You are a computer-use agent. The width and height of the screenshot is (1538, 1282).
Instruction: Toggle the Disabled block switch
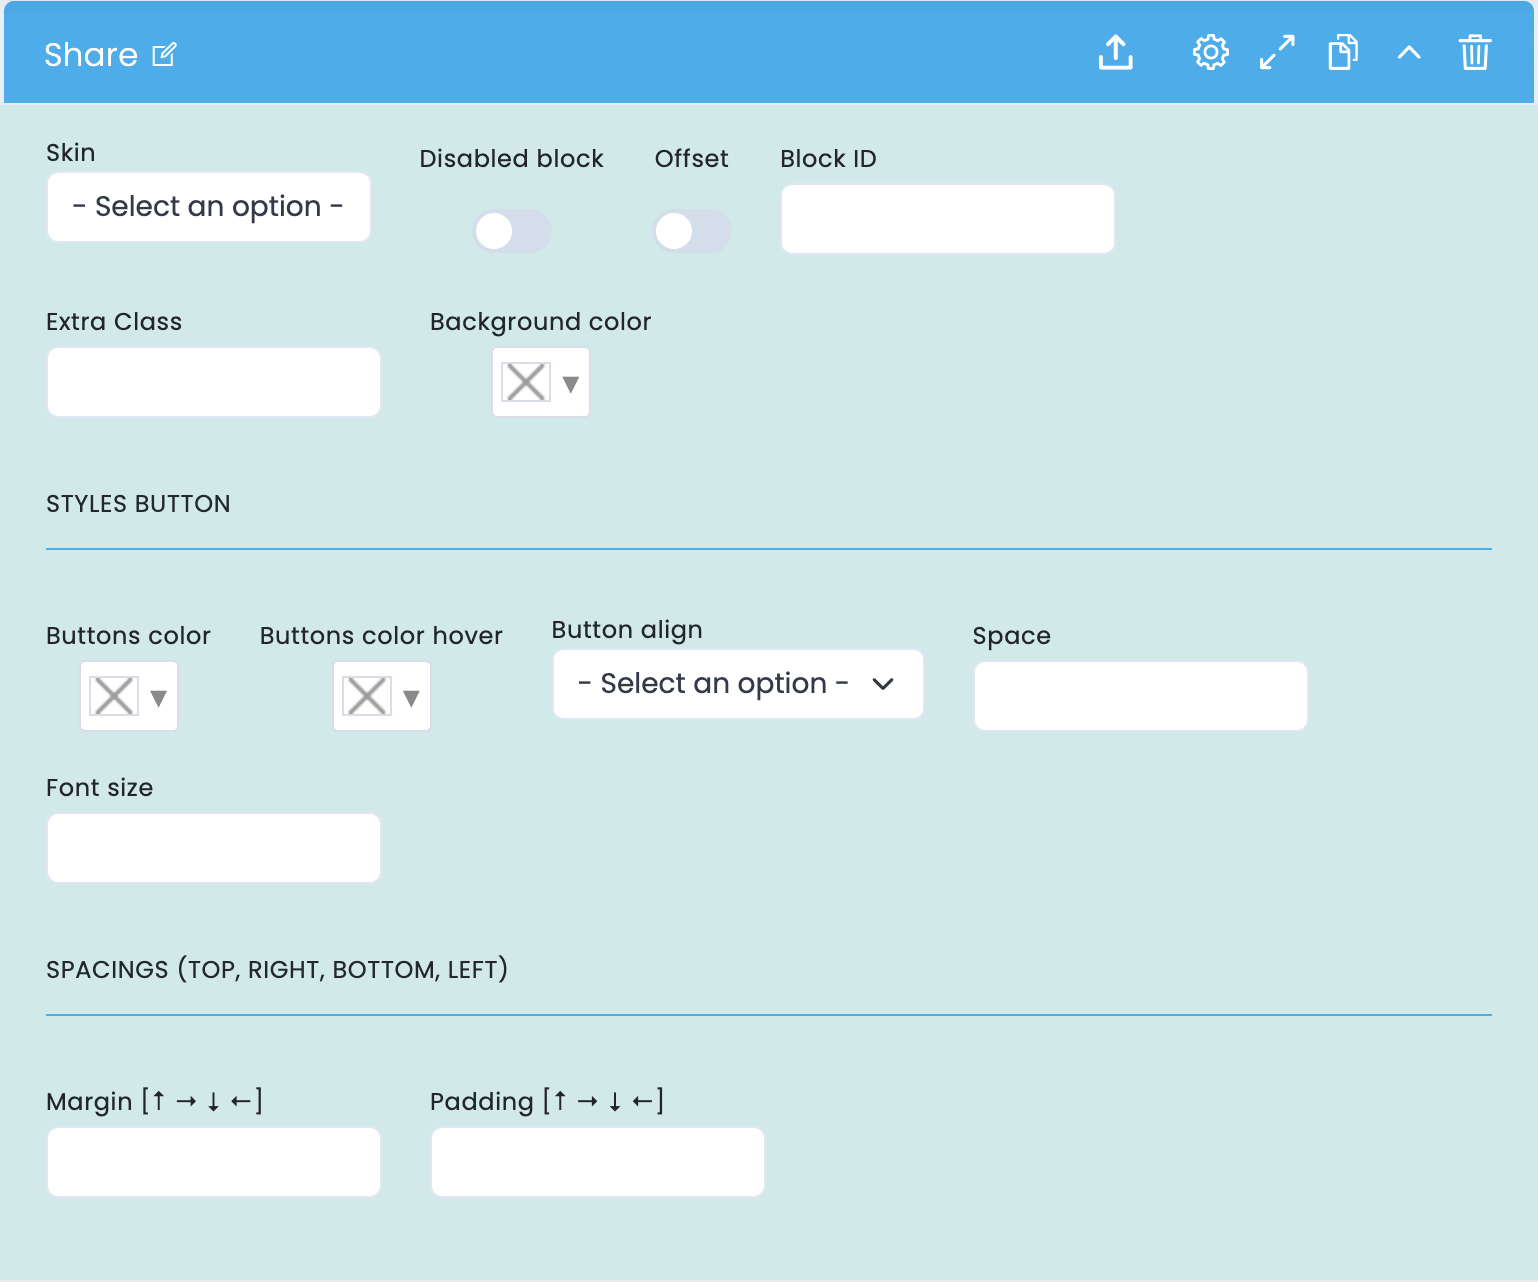512,231
